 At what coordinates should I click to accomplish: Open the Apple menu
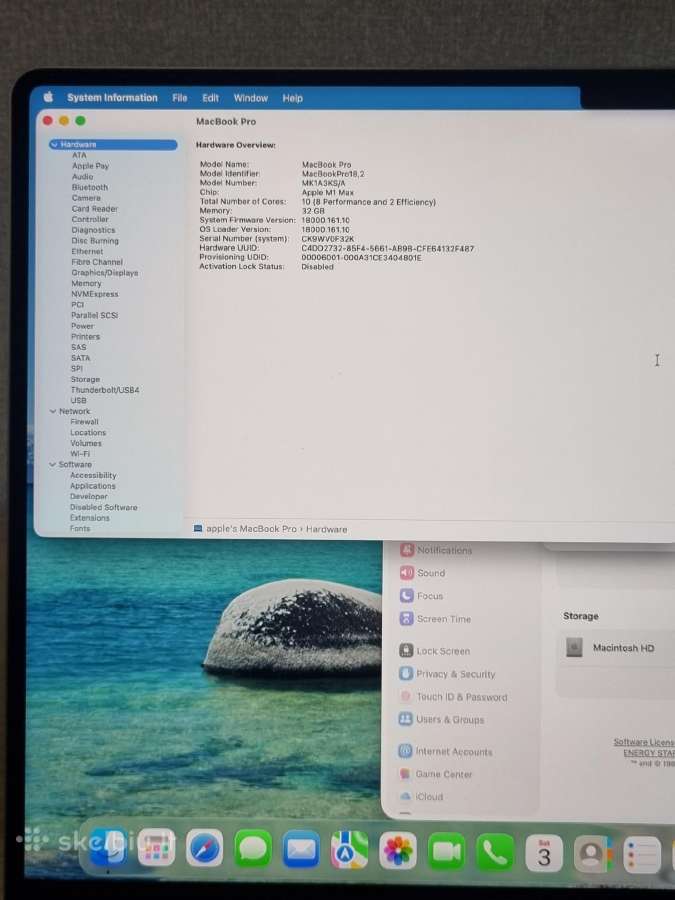(48, 97)
